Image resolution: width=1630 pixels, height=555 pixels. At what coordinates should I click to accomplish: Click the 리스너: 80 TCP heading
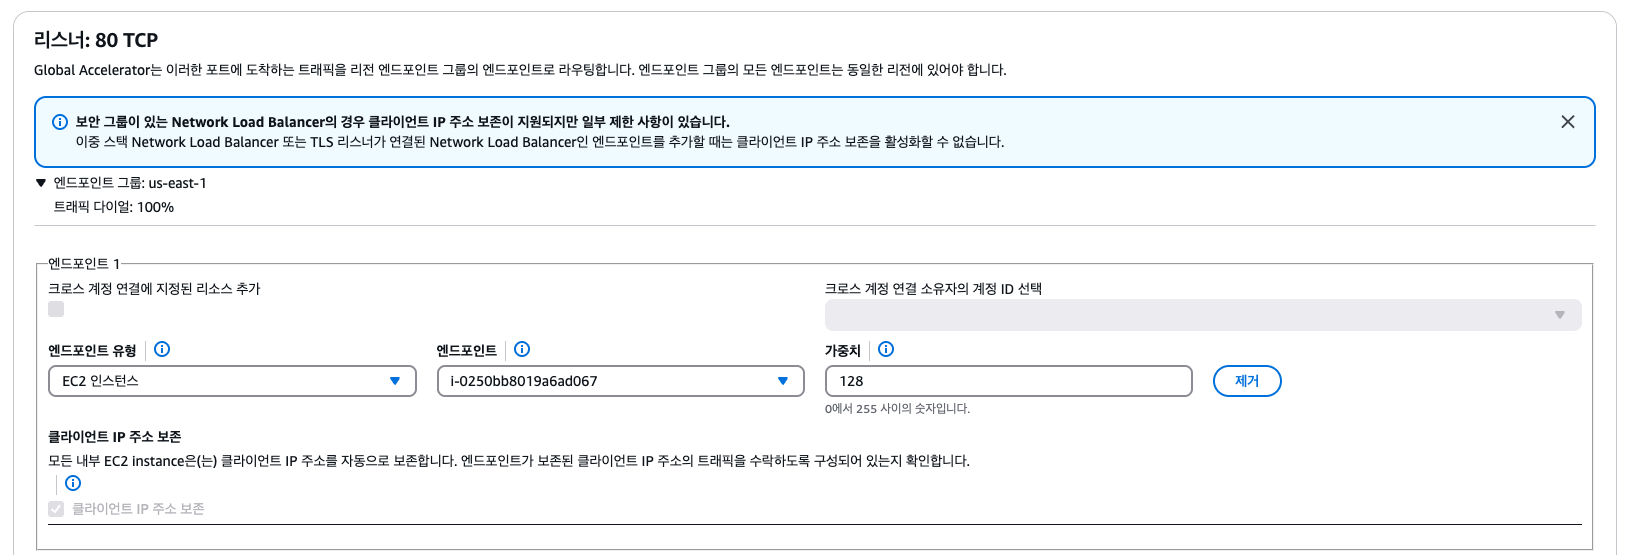[x=96, y=40]
